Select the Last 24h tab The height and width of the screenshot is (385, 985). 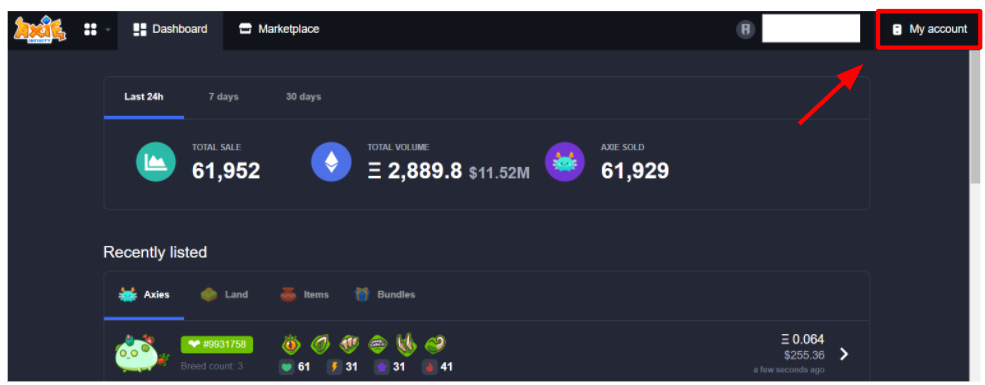coord(144,97)
